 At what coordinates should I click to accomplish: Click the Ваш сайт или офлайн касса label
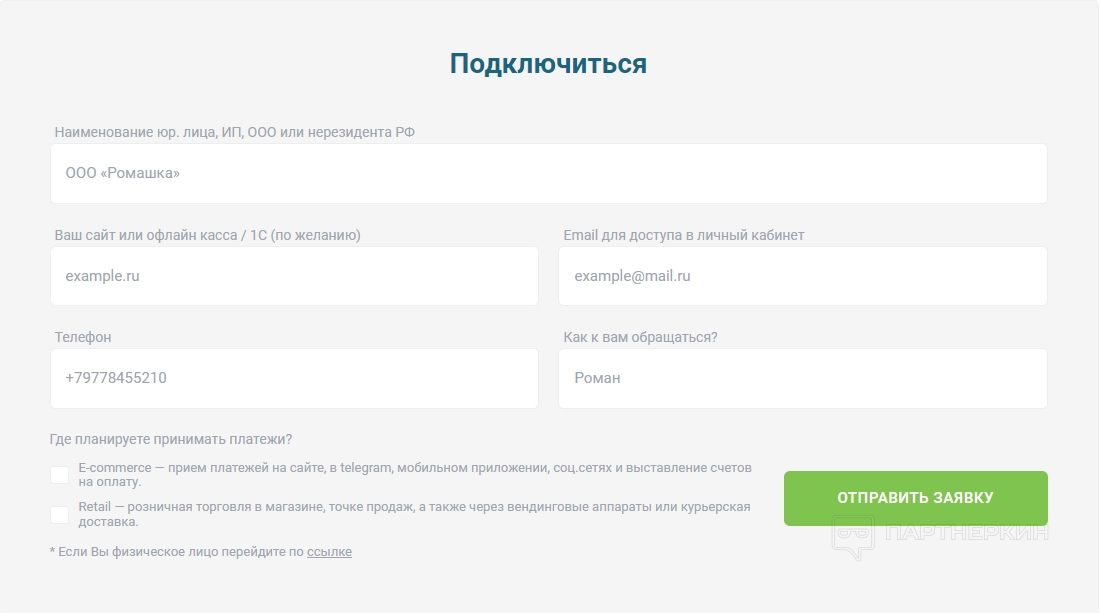coord(207,235)
